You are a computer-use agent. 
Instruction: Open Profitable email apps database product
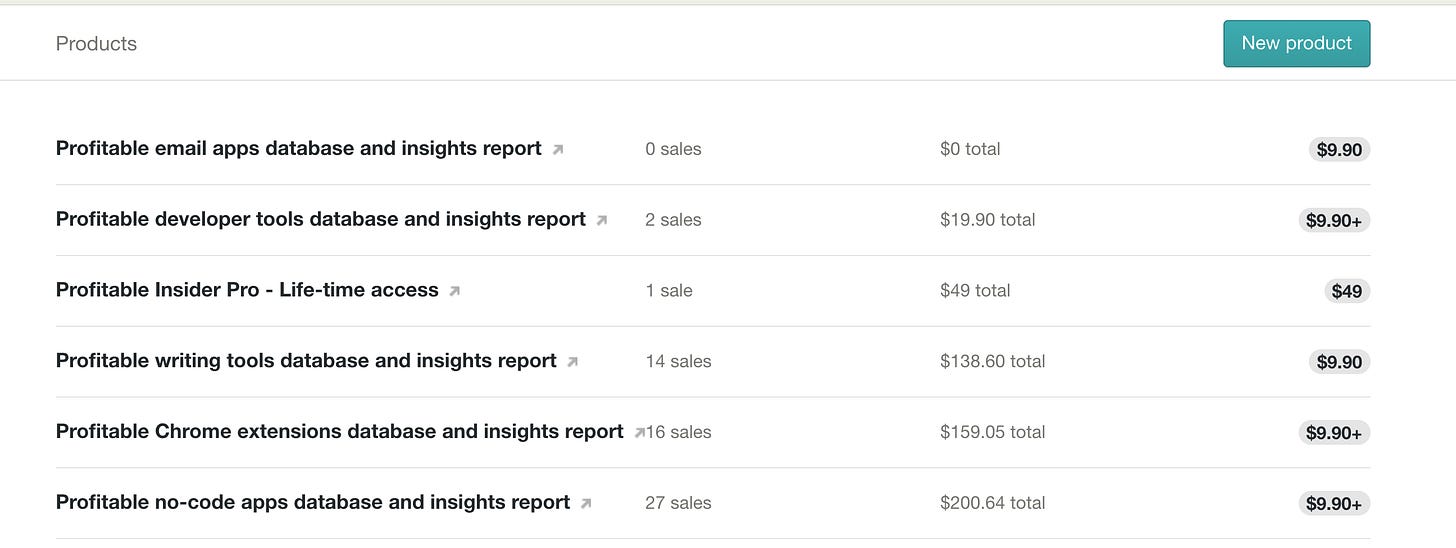pyautogui.click(x=298, y=149)
